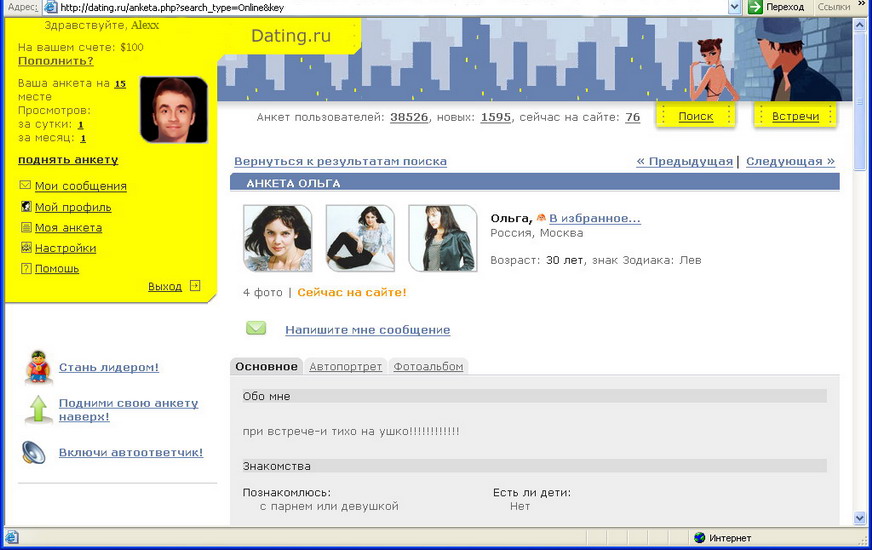The image size is (872, 550).
Task: Click the green up arrow icon
Action: tap(38, 409)
